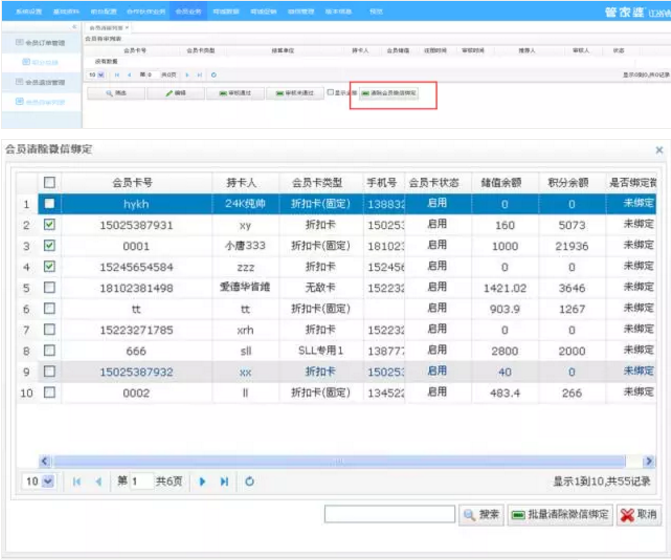Open the 微信管理 top menu
Screen dimensions: 671x560
click(301, 12)
